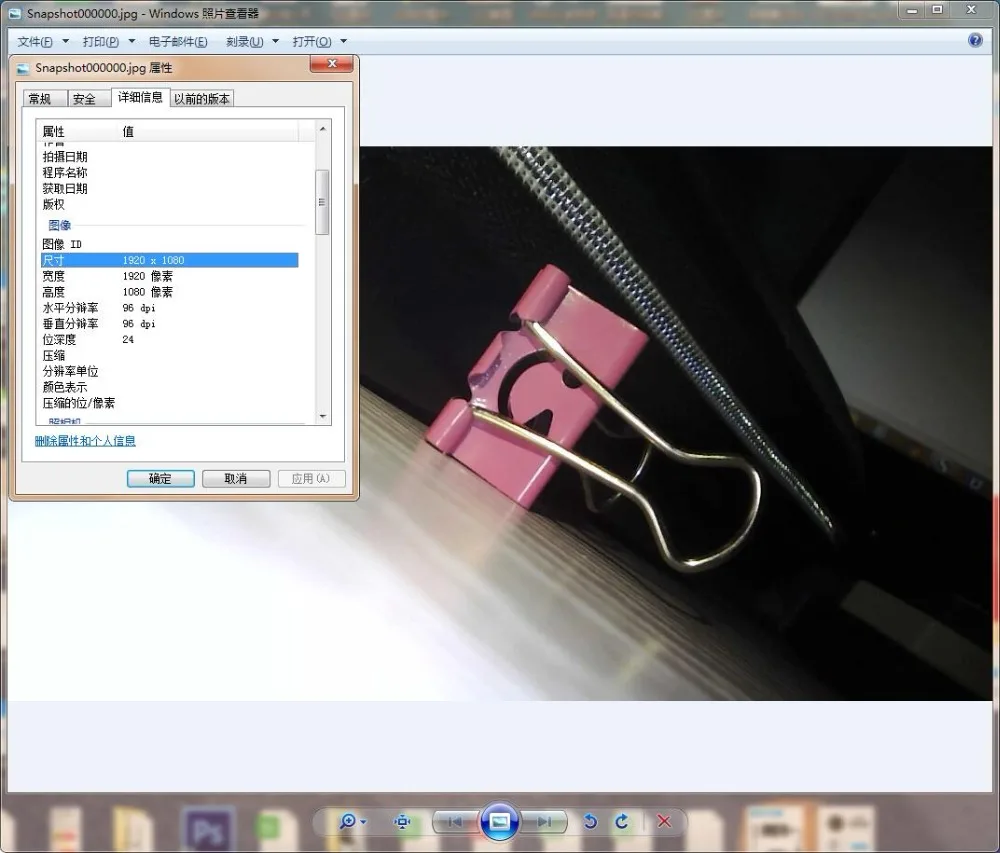The image size is (1000, 853).
Task: Open the 刻录(U) menu
Action: click(x=244, y=41)
